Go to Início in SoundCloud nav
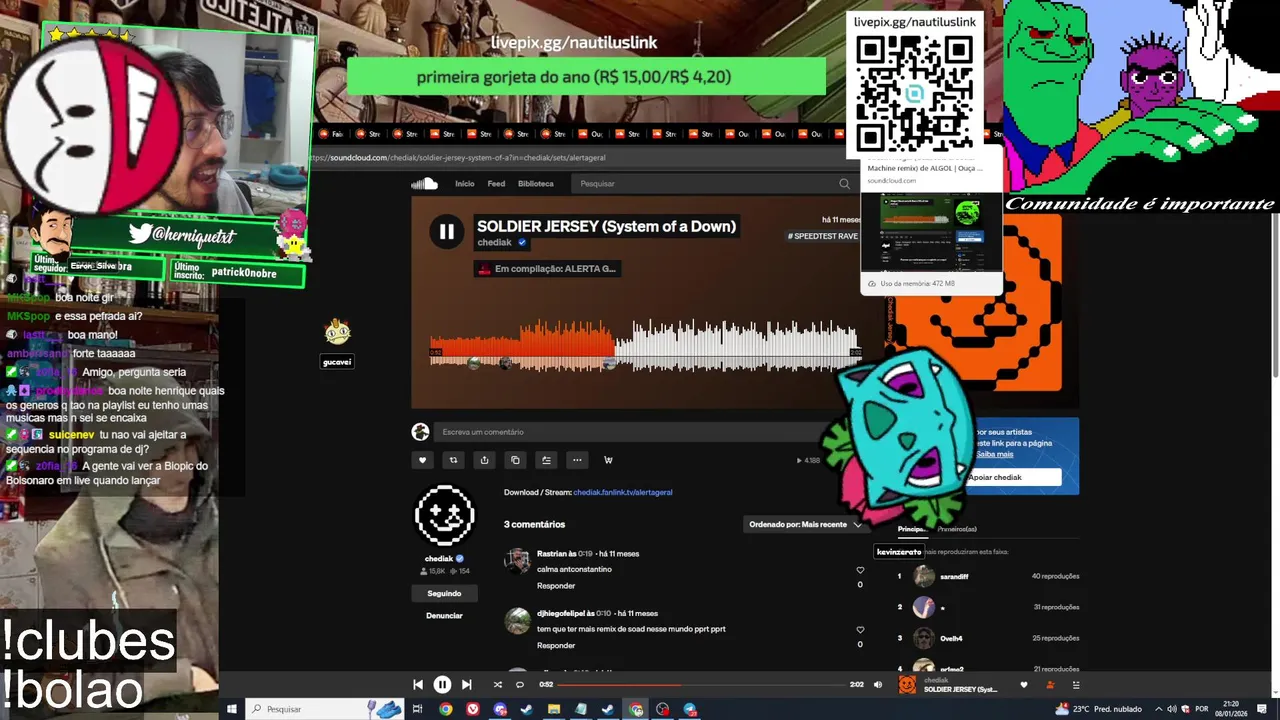The width and height of the screenshot is (1280, 720). point(465,184)
